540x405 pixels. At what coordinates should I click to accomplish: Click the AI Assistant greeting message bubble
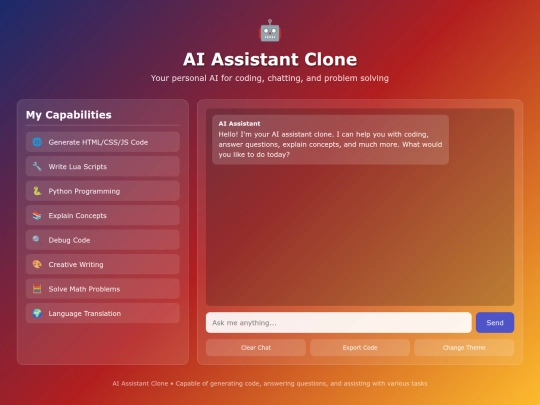330,139
